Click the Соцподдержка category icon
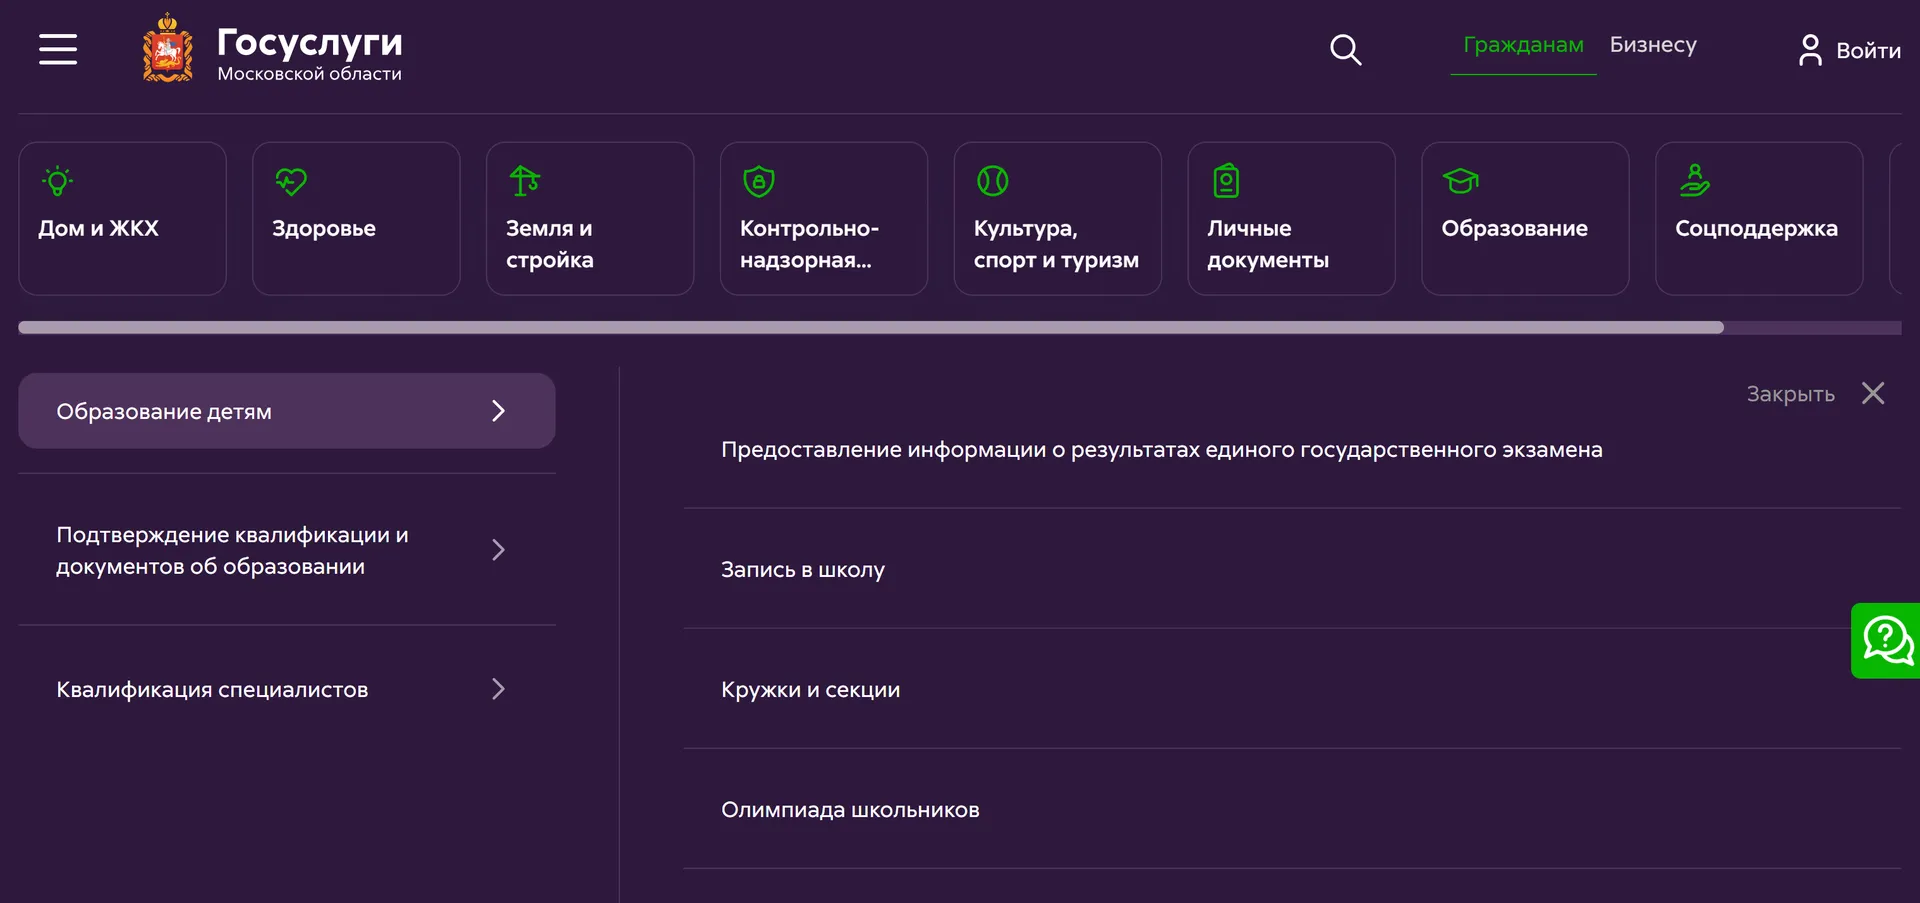This screenshot has width=1920, height=903. coord(1695,181)
